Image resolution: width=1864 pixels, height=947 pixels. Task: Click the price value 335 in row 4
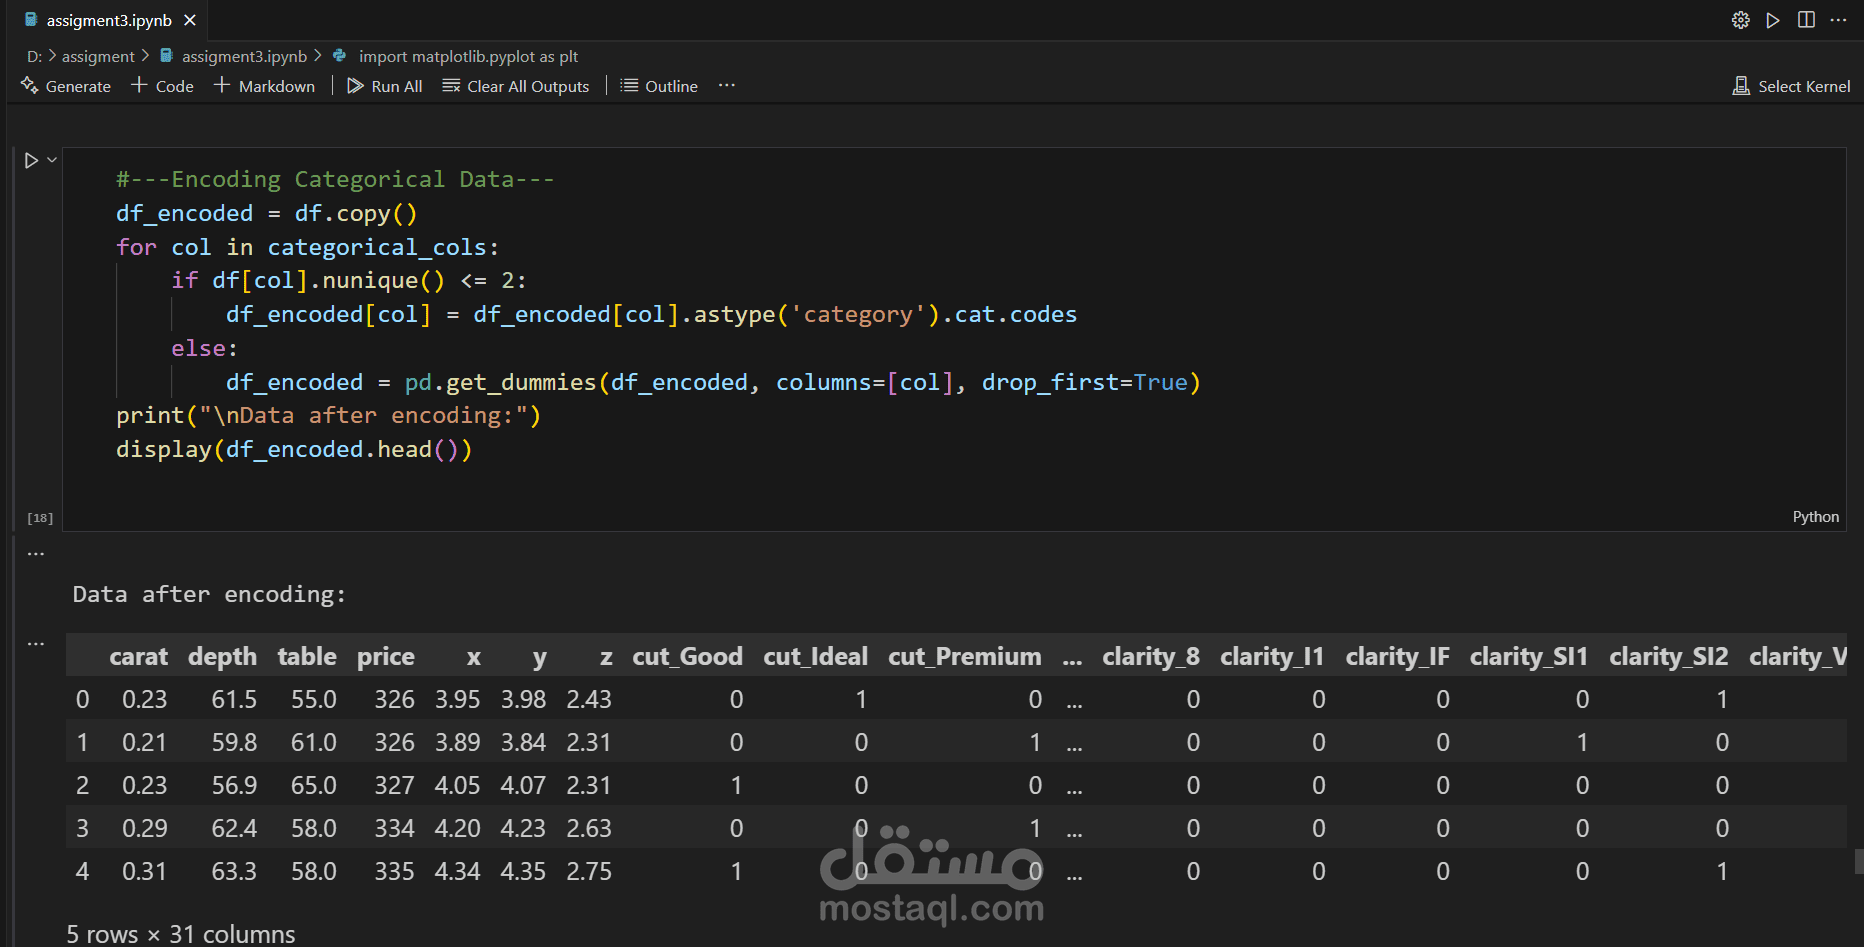(x=394, y=871)
